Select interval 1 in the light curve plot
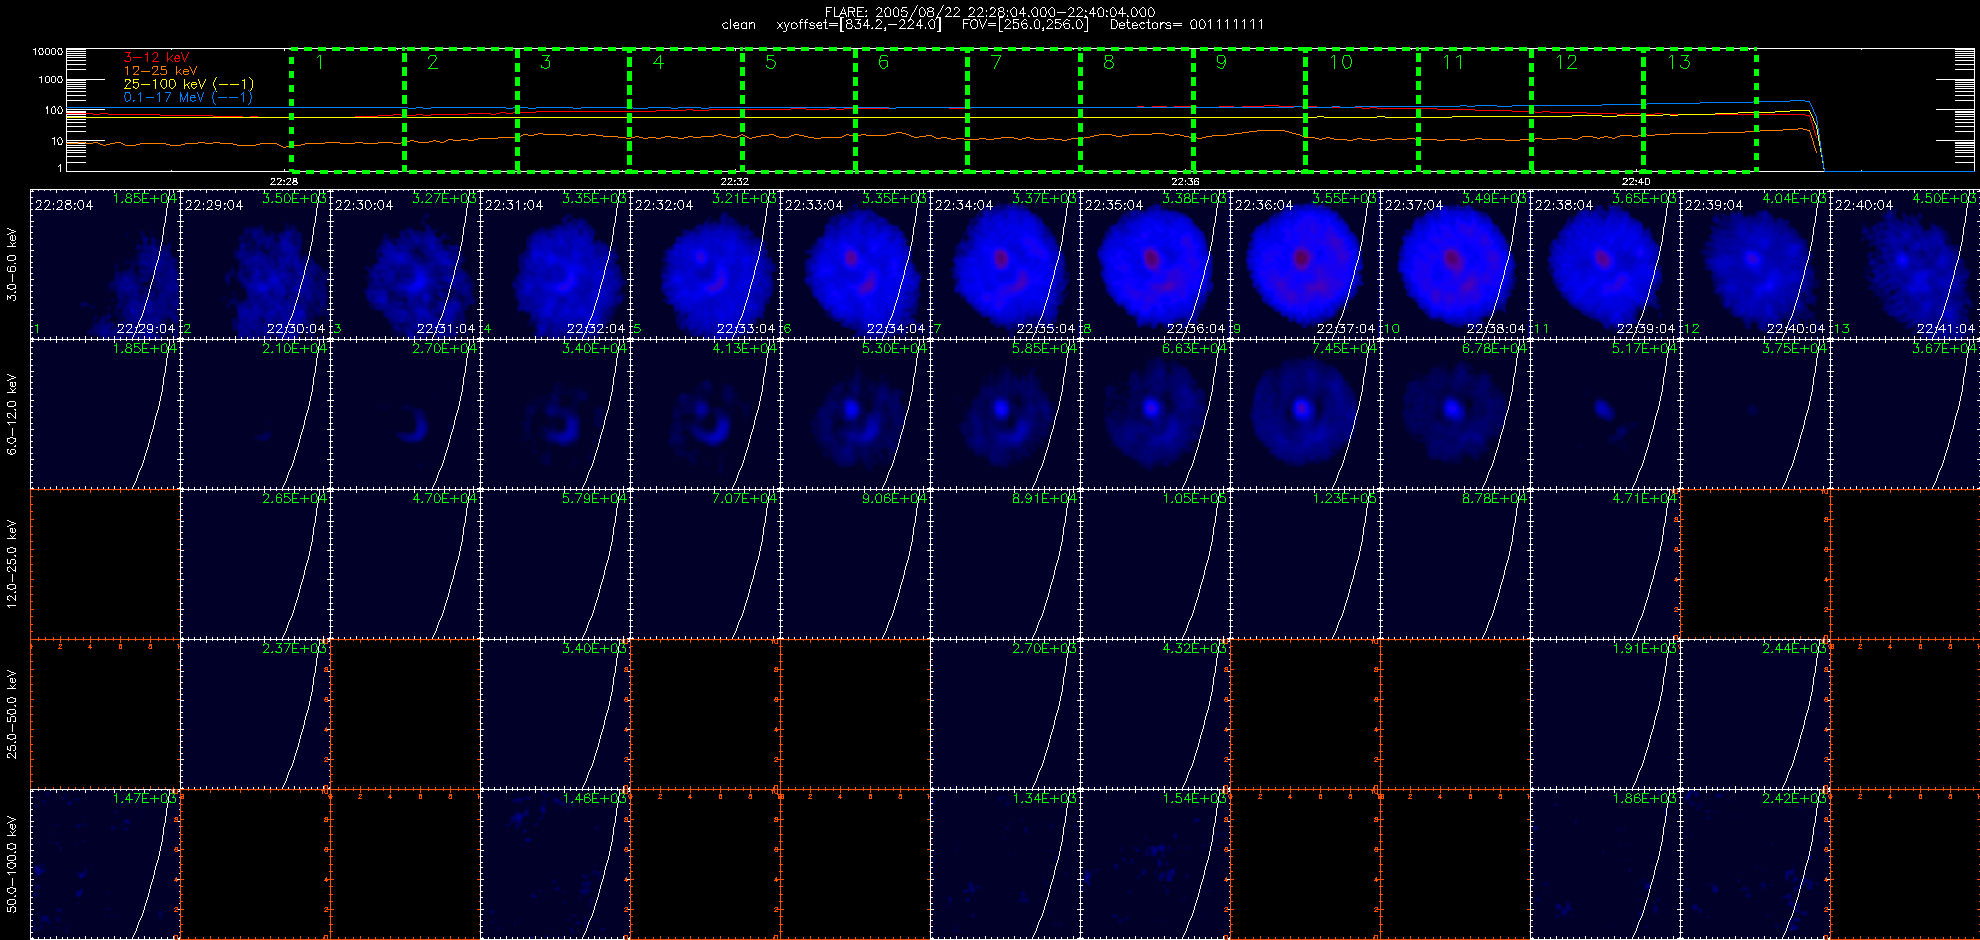This screenshot has height=940, width=1980. (x=348, y=110)
